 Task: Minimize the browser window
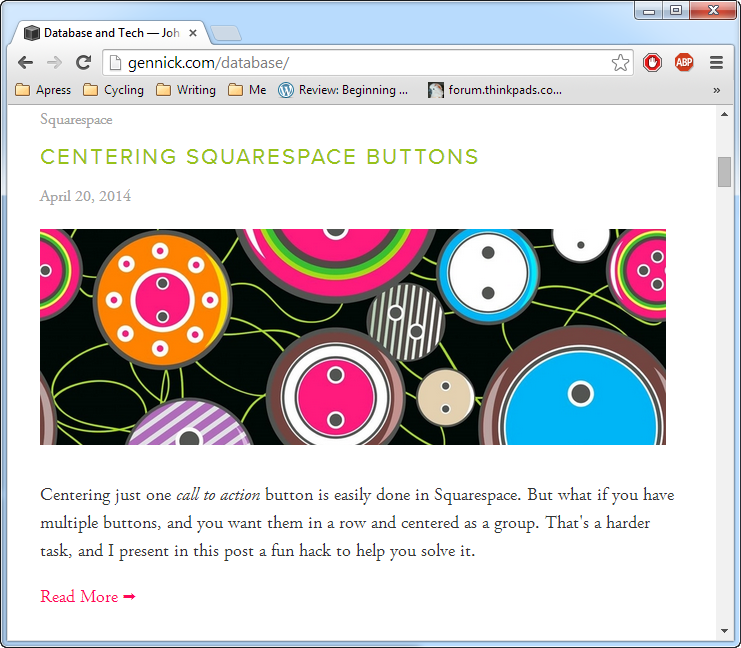click(649, 10)
